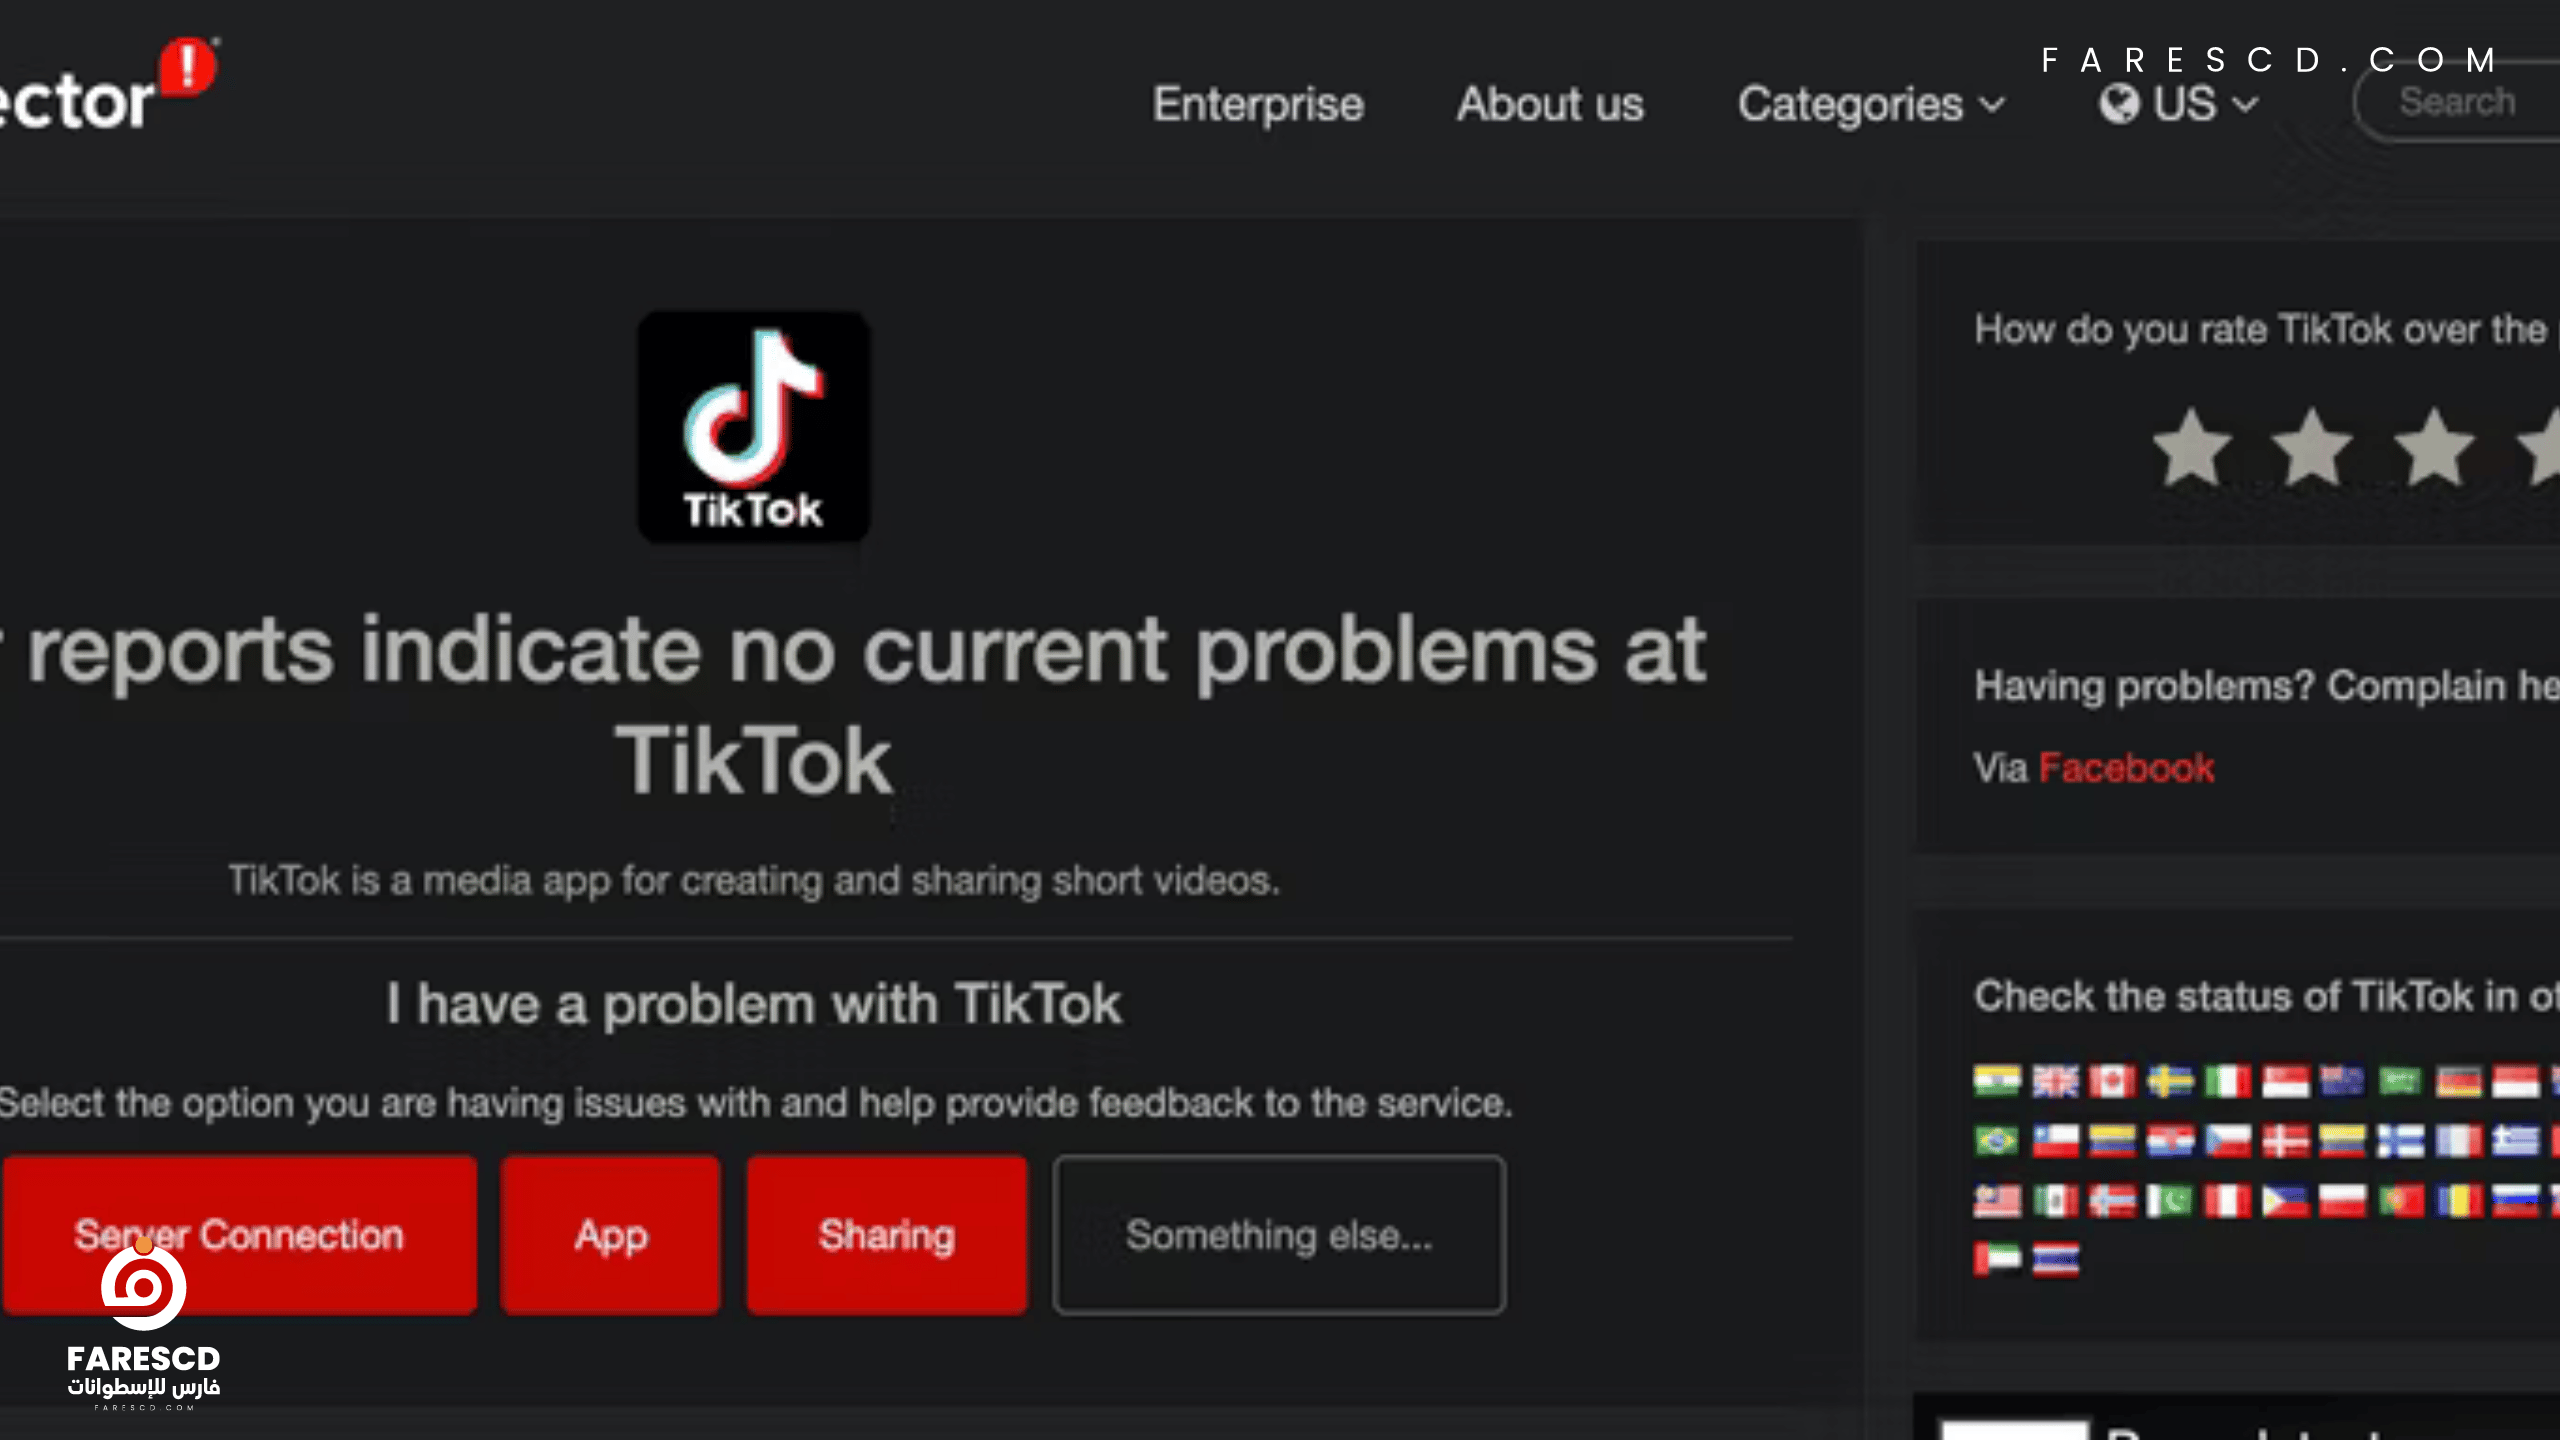Select the Finland flag
Screen dimensions: 2560x1440
click(2400, 1140)
